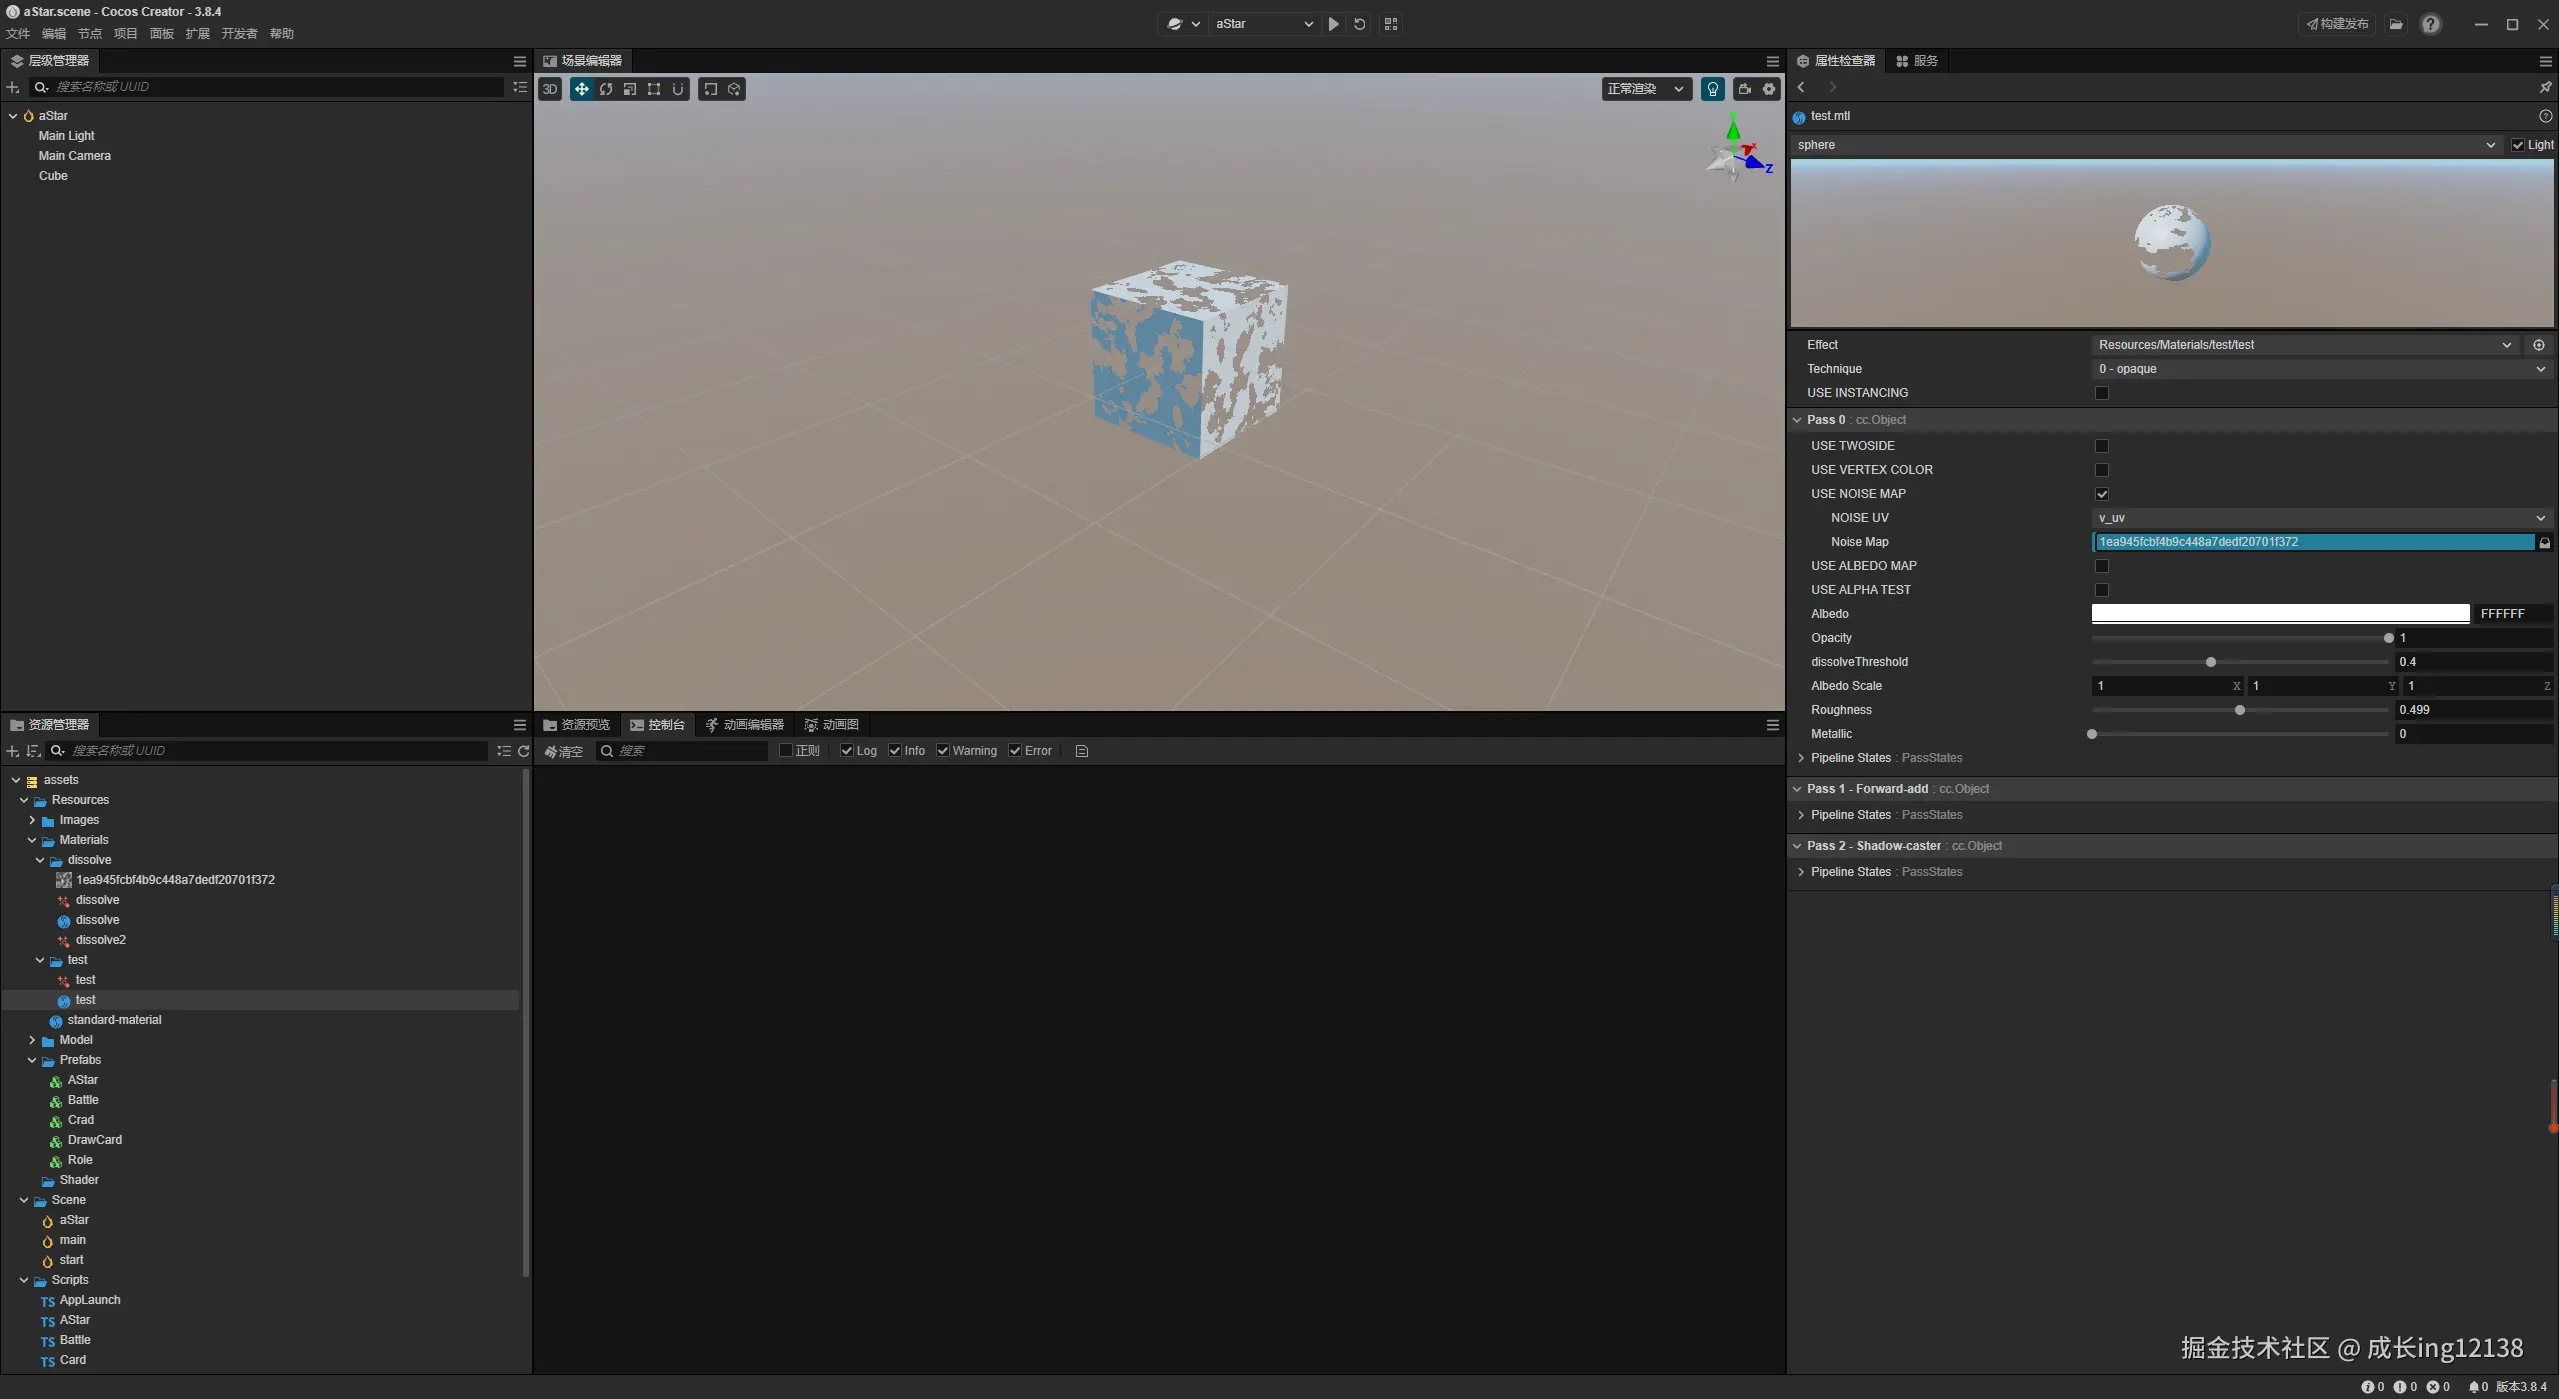Enable the USE ALBEDO MAP checkbox

(x=2101, y=566)
